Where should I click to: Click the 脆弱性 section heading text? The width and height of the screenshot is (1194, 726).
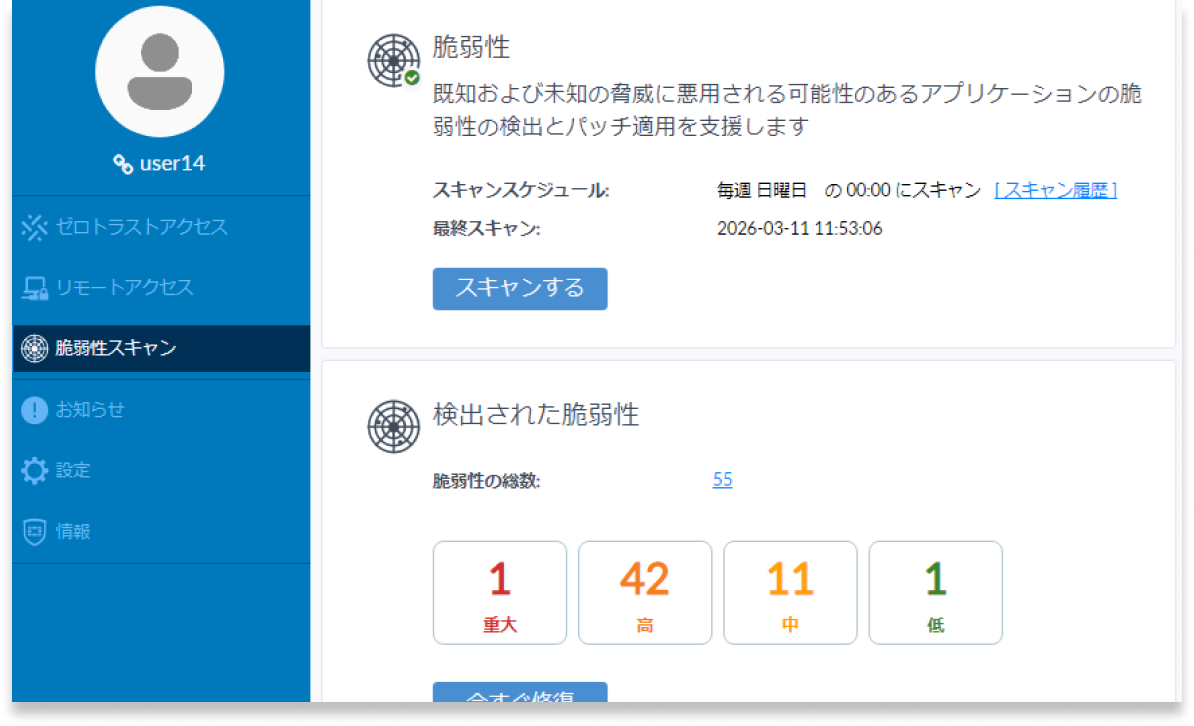[471, 47]
